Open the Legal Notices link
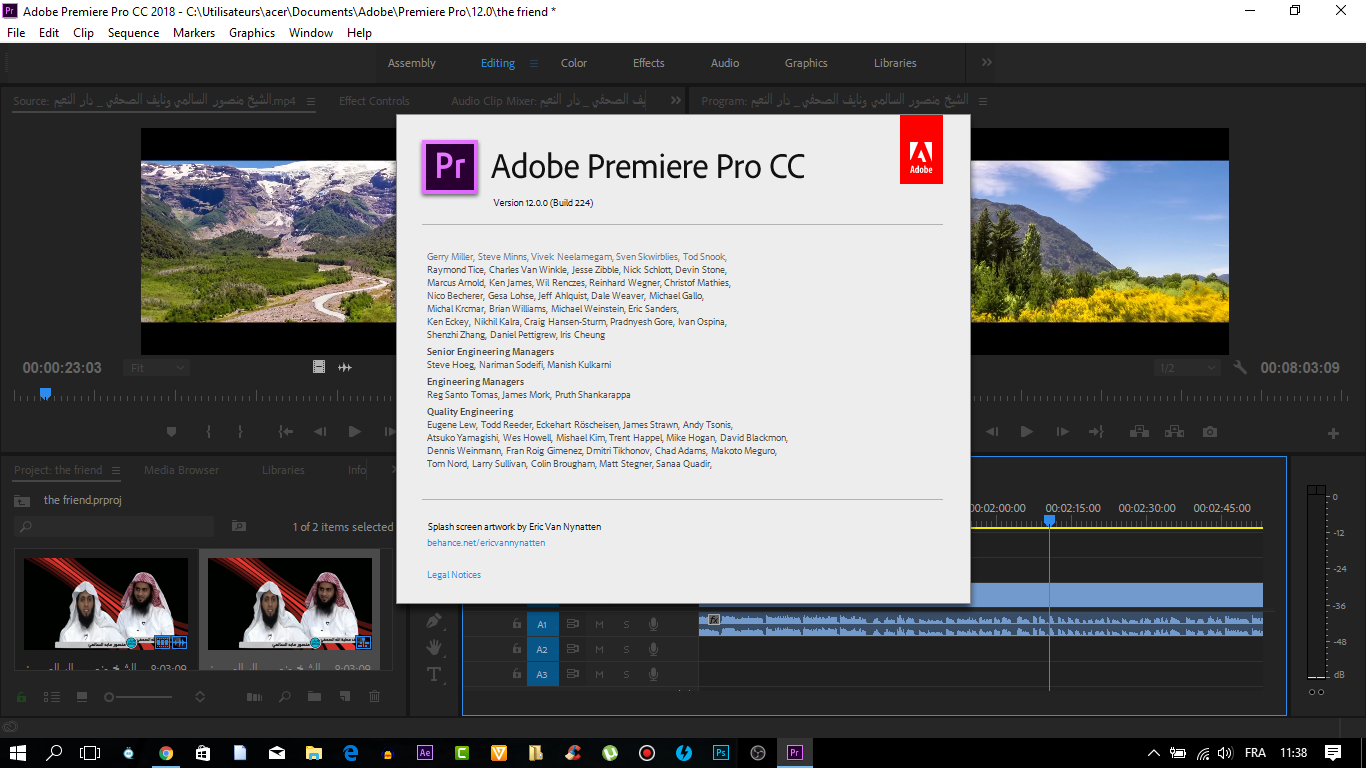The height and width of the screenshot is (768, 1366). 454,575
